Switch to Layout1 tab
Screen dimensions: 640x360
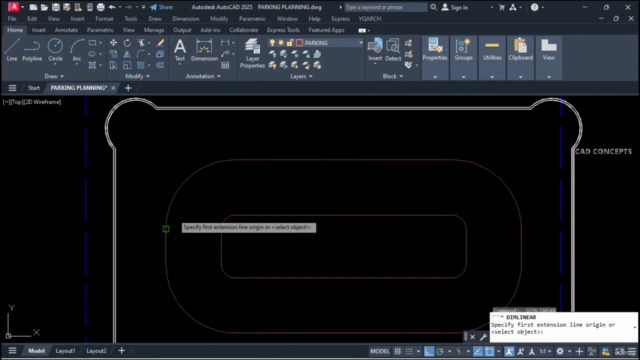[65, 351]
